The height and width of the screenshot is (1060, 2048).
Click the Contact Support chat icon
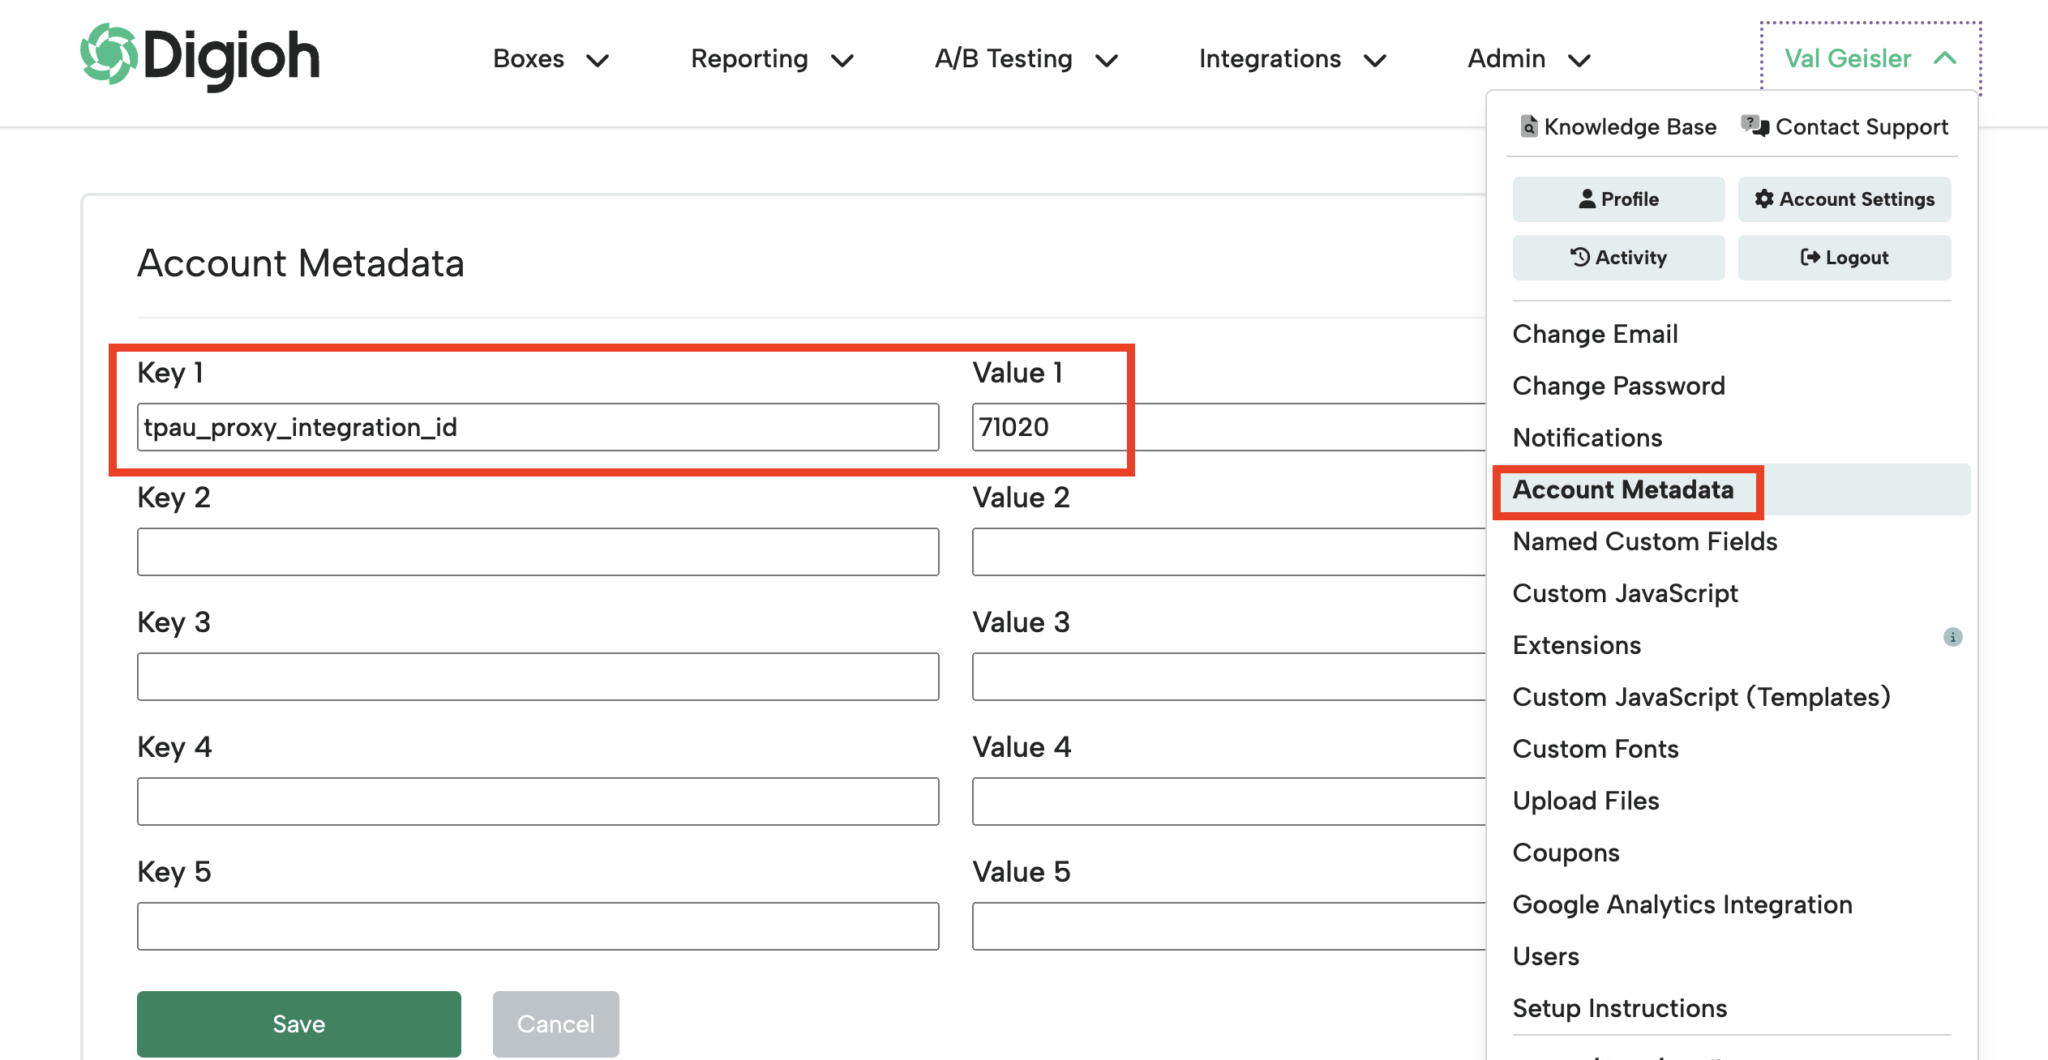(x=1752, y=125)
